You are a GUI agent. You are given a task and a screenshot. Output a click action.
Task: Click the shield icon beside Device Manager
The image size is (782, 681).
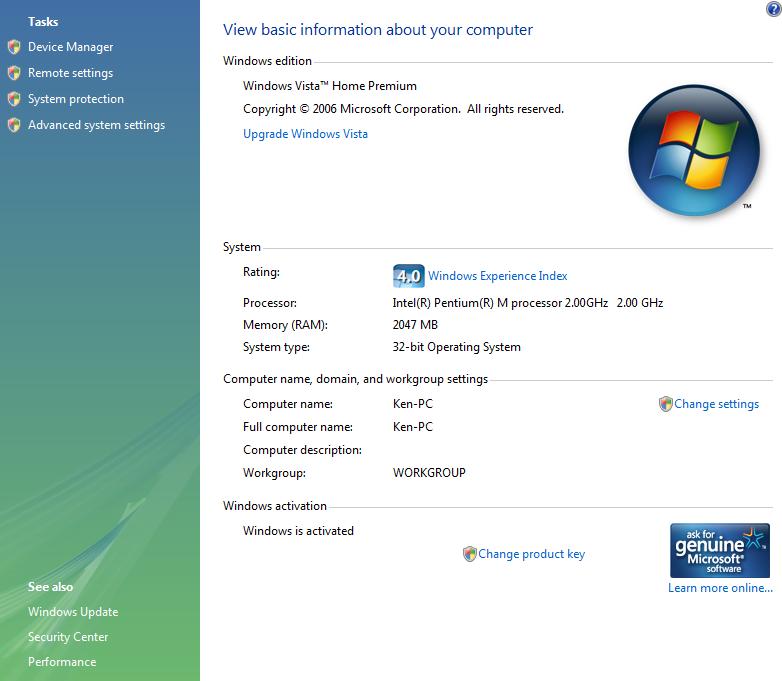pos(14,47)
